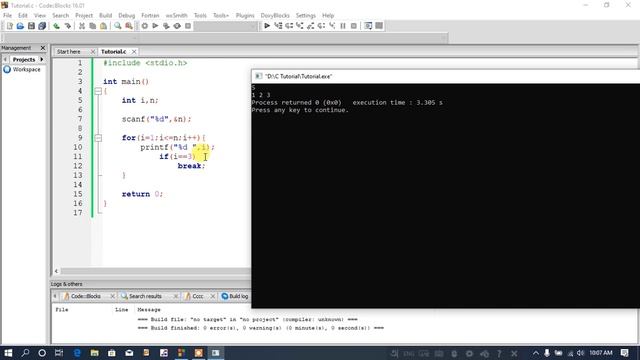Open taskbar Search magnifier

25,353
